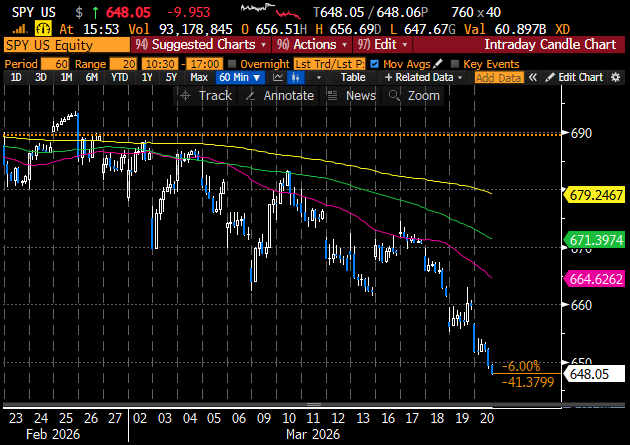The height and width of the screenshot is (445, 630).
Task: Select the 1D range tab
Action: coord(16,78)
